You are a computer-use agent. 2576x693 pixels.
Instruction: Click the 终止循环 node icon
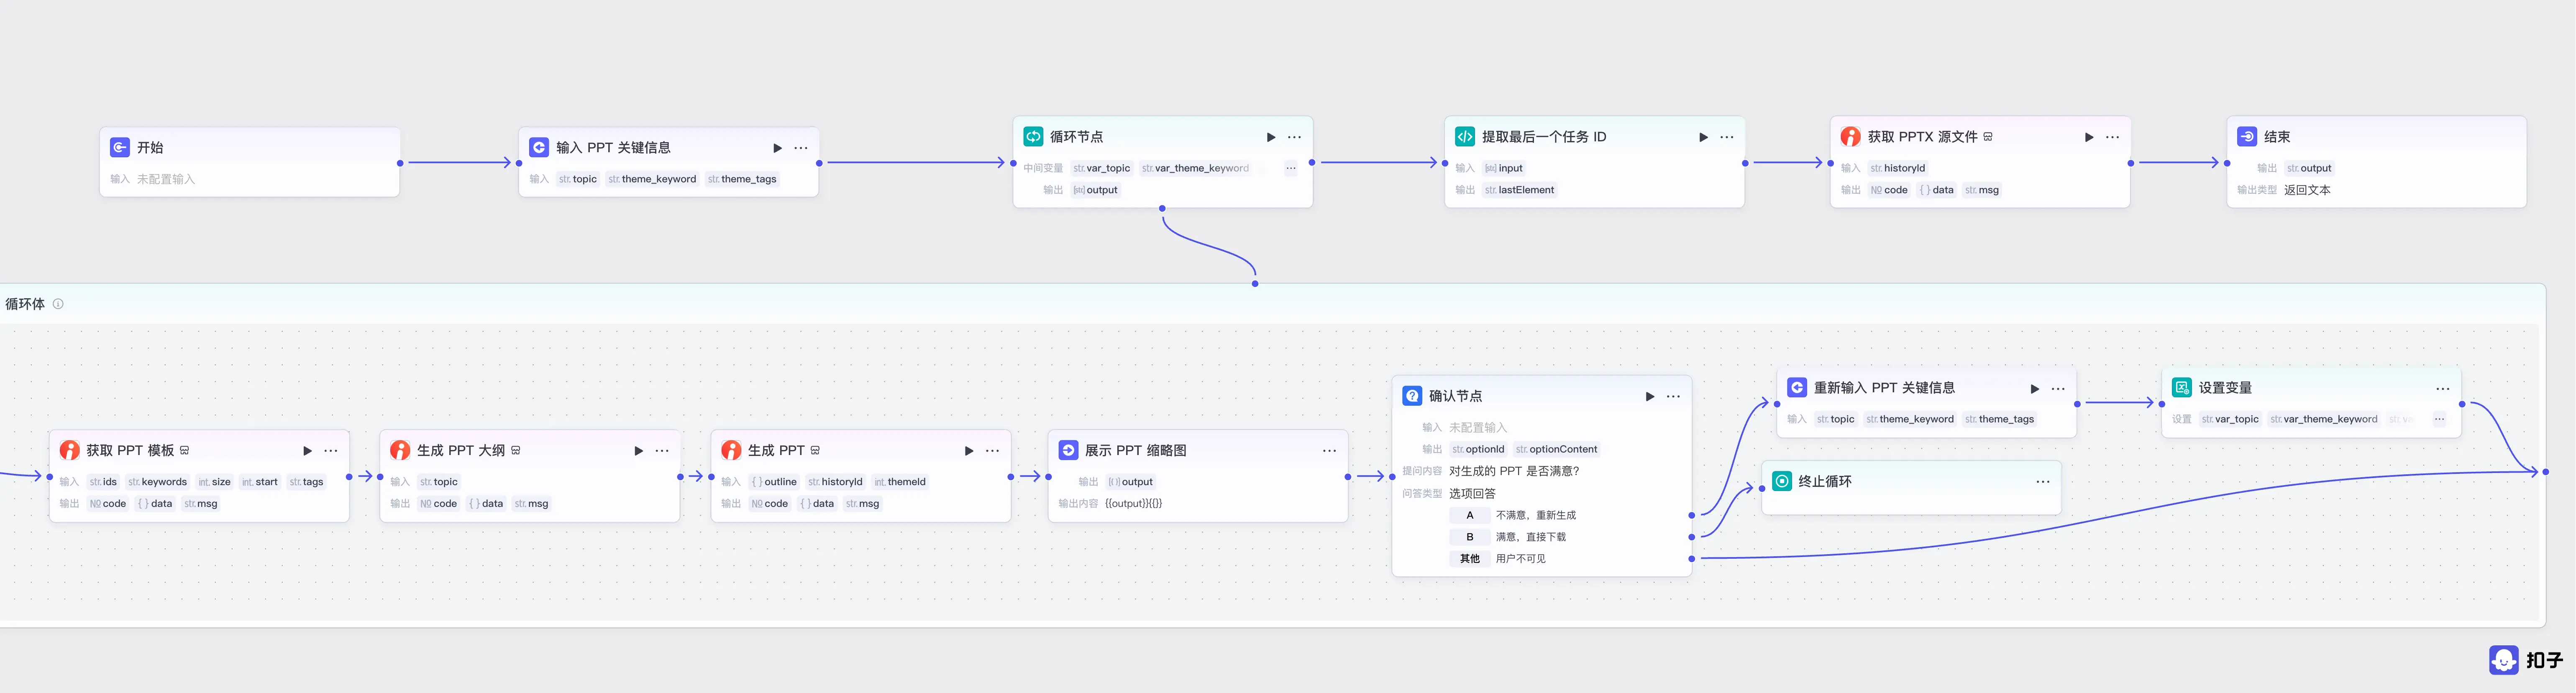pyautogui.click(x=1782, y=481)
